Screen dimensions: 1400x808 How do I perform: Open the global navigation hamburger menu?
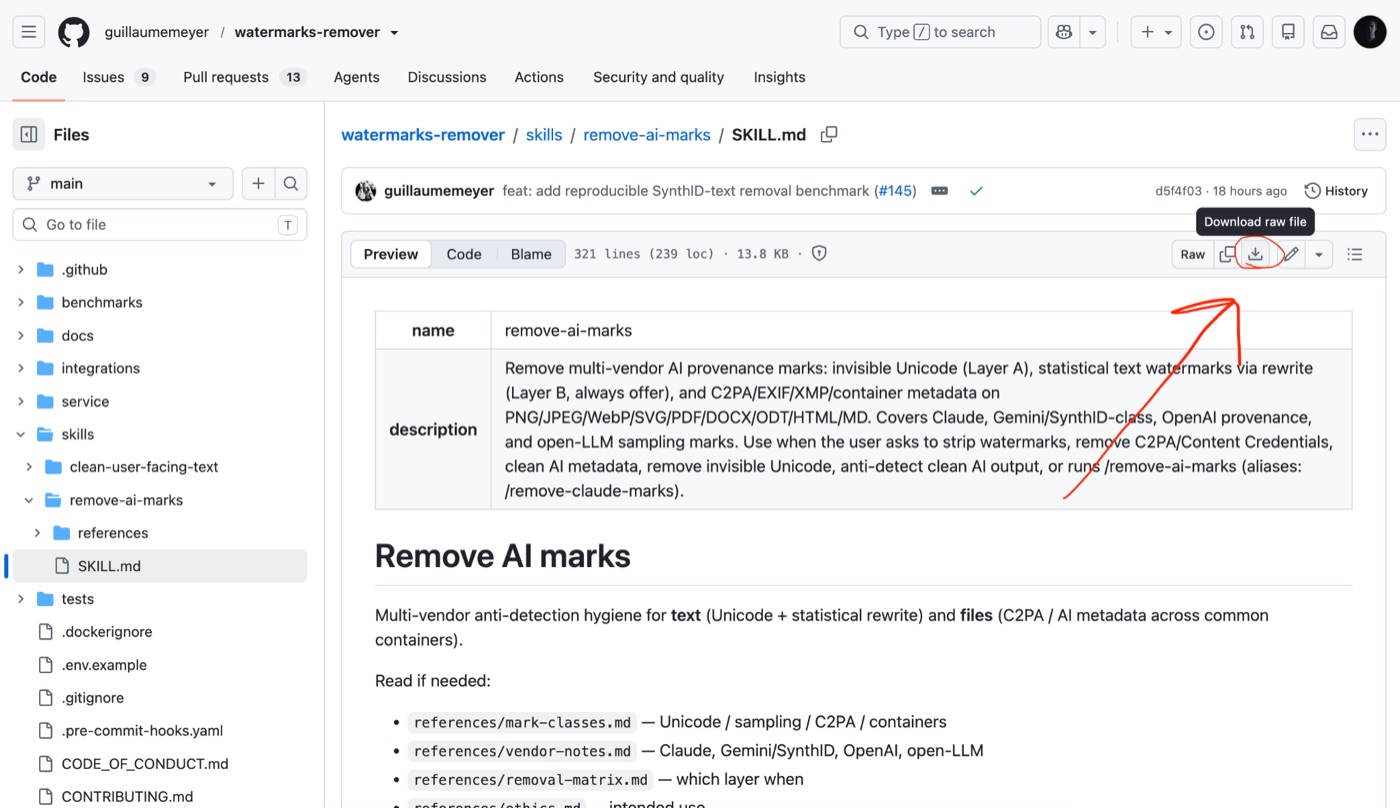coord(29,32)
